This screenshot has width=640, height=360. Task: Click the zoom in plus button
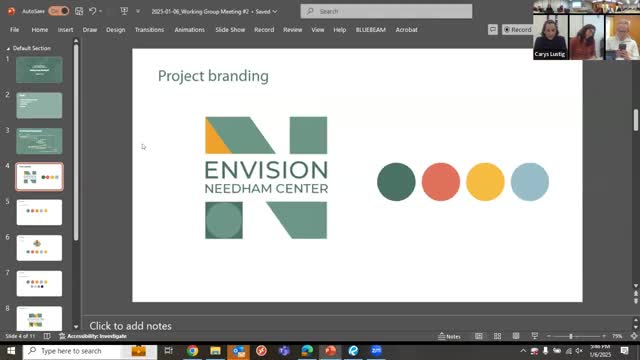pos(604,336)
